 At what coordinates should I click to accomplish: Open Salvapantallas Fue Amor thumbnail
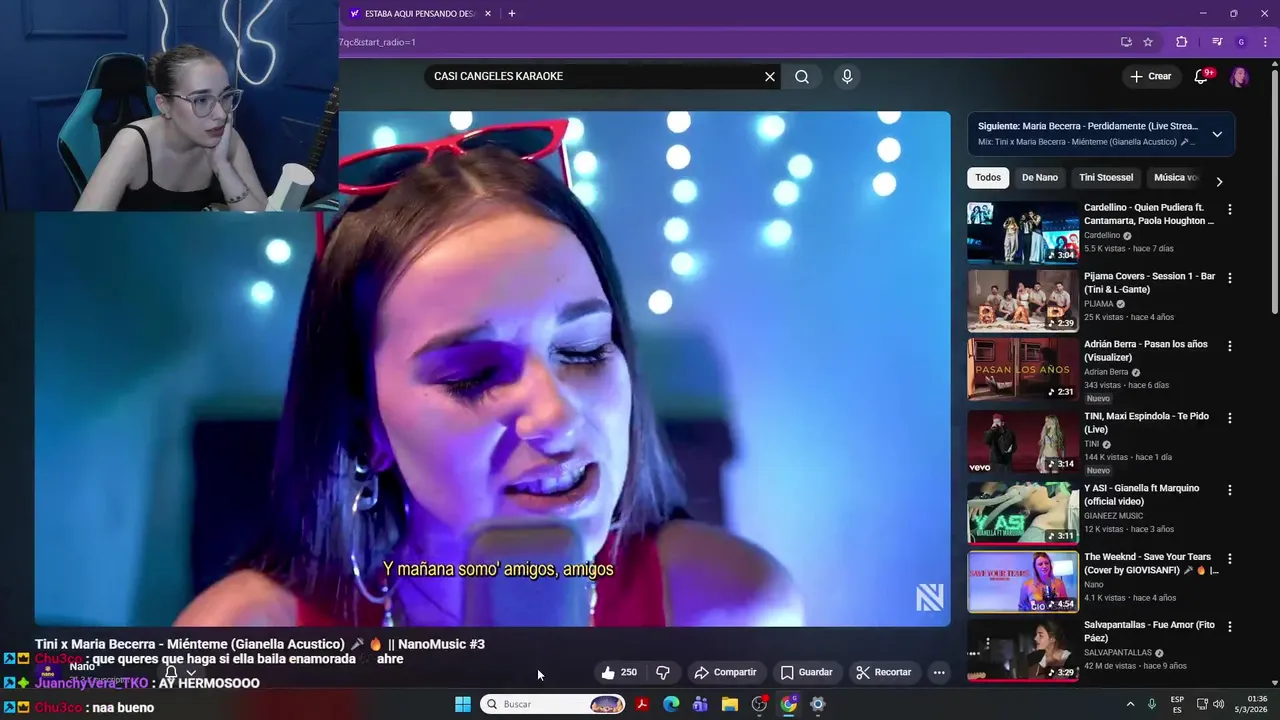[1023, 650]
